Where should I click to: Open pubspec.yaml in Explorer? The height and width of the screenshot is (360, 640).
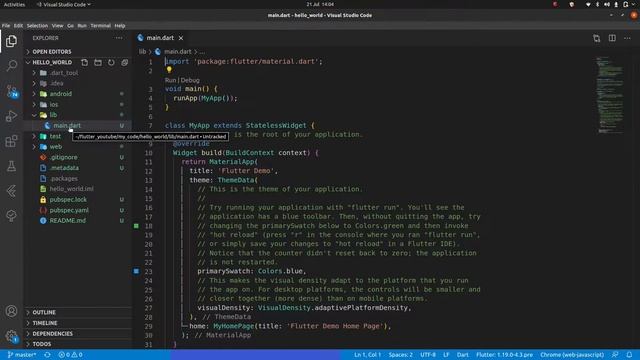pyautogui.click(x=69, y=210)
